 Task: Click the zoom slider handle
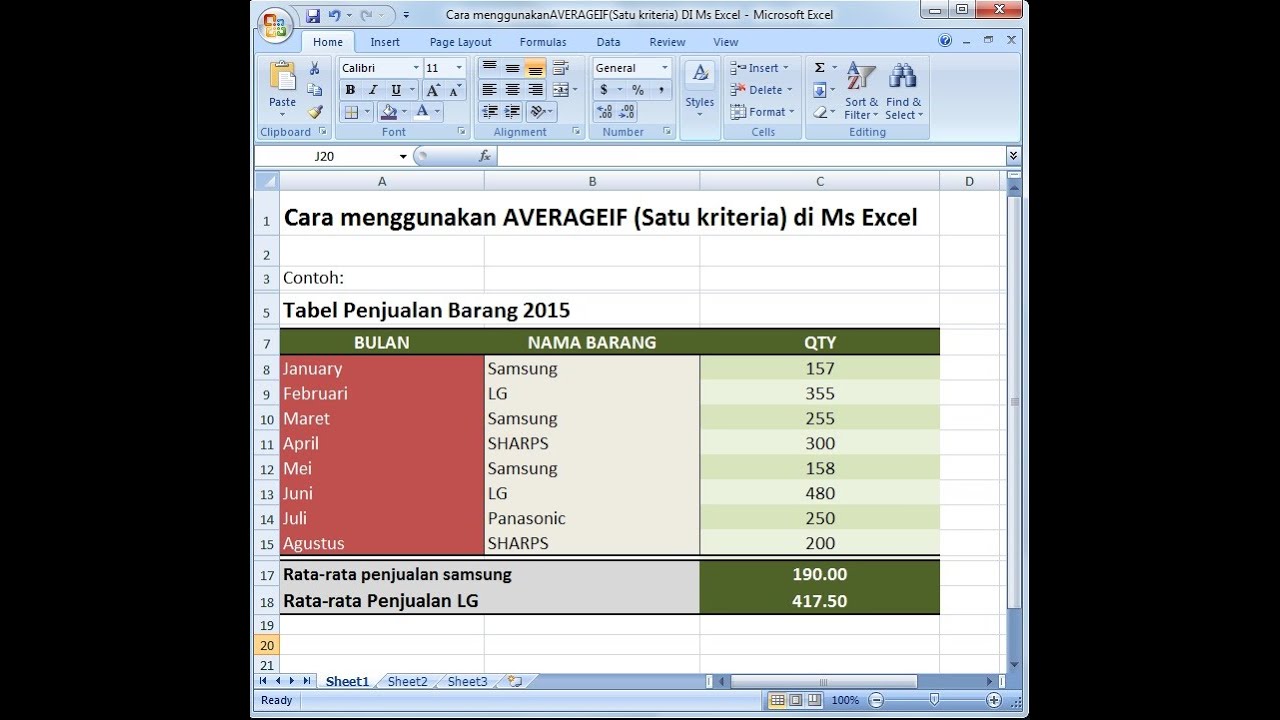pos(934,700)
